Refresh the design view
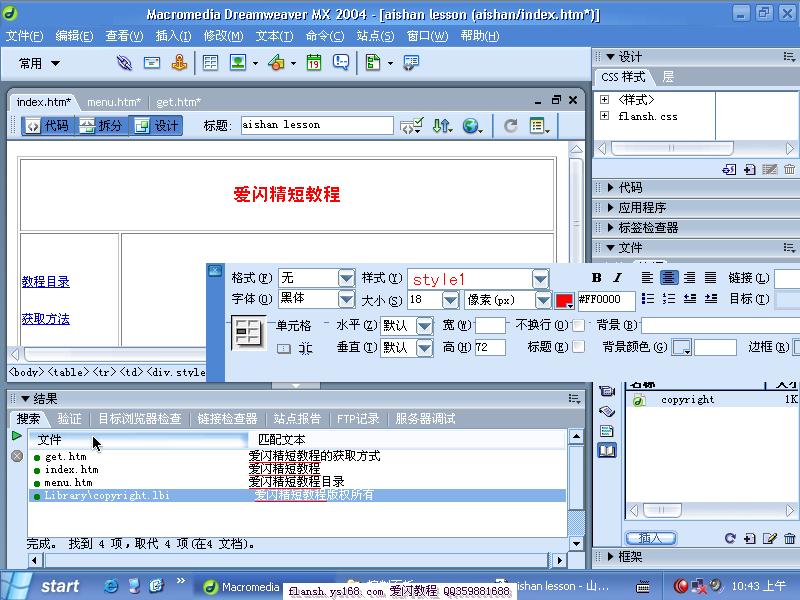The height and width of the screenshot is (600, 800). pos(510,126)
